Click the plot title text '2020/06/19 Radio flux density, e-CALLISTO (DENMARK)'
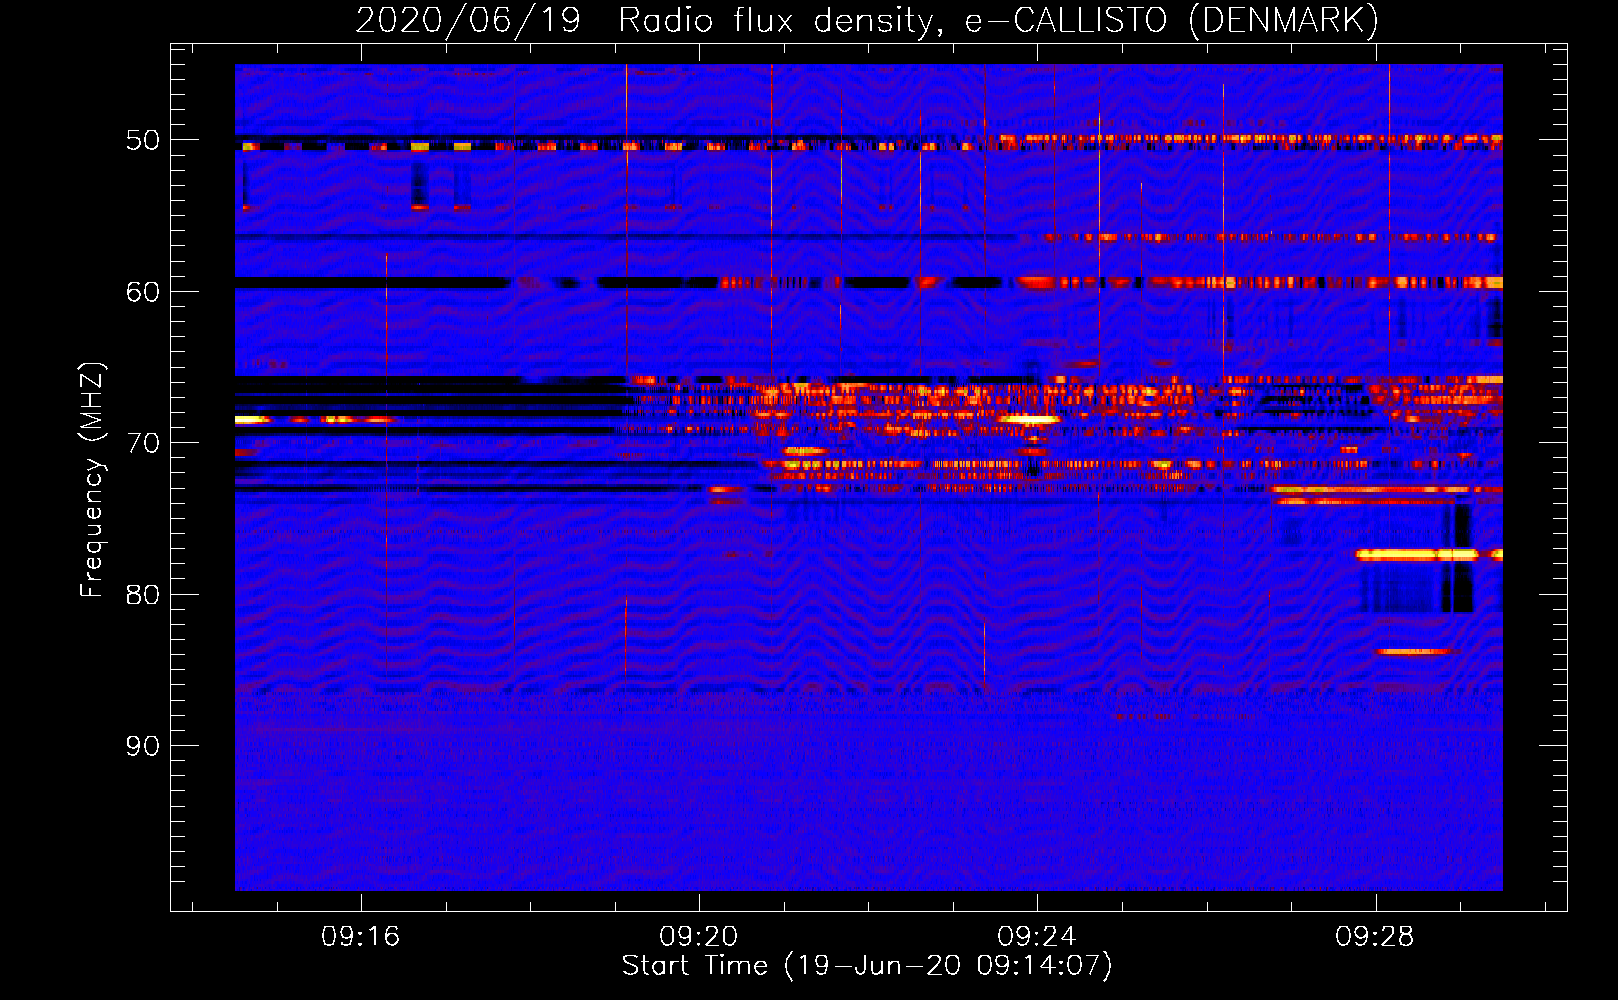Viewport: 1618px width, 1000px height. tap(867, 21)
